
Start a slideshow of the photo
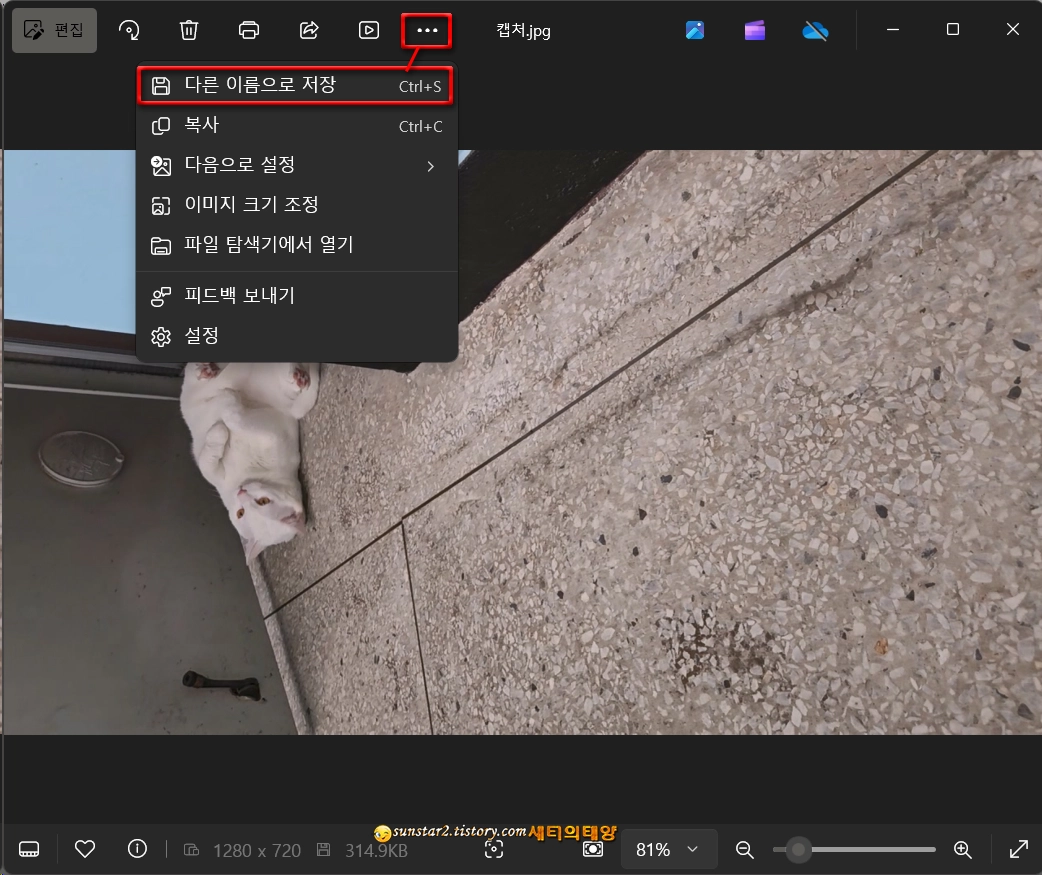[368, 29]
